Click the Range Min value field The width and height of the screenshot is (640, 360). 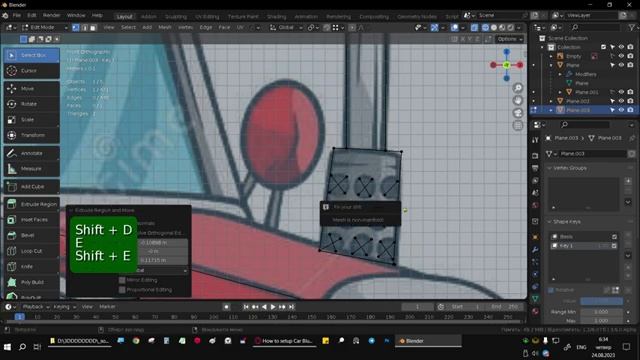coord(602,311)
